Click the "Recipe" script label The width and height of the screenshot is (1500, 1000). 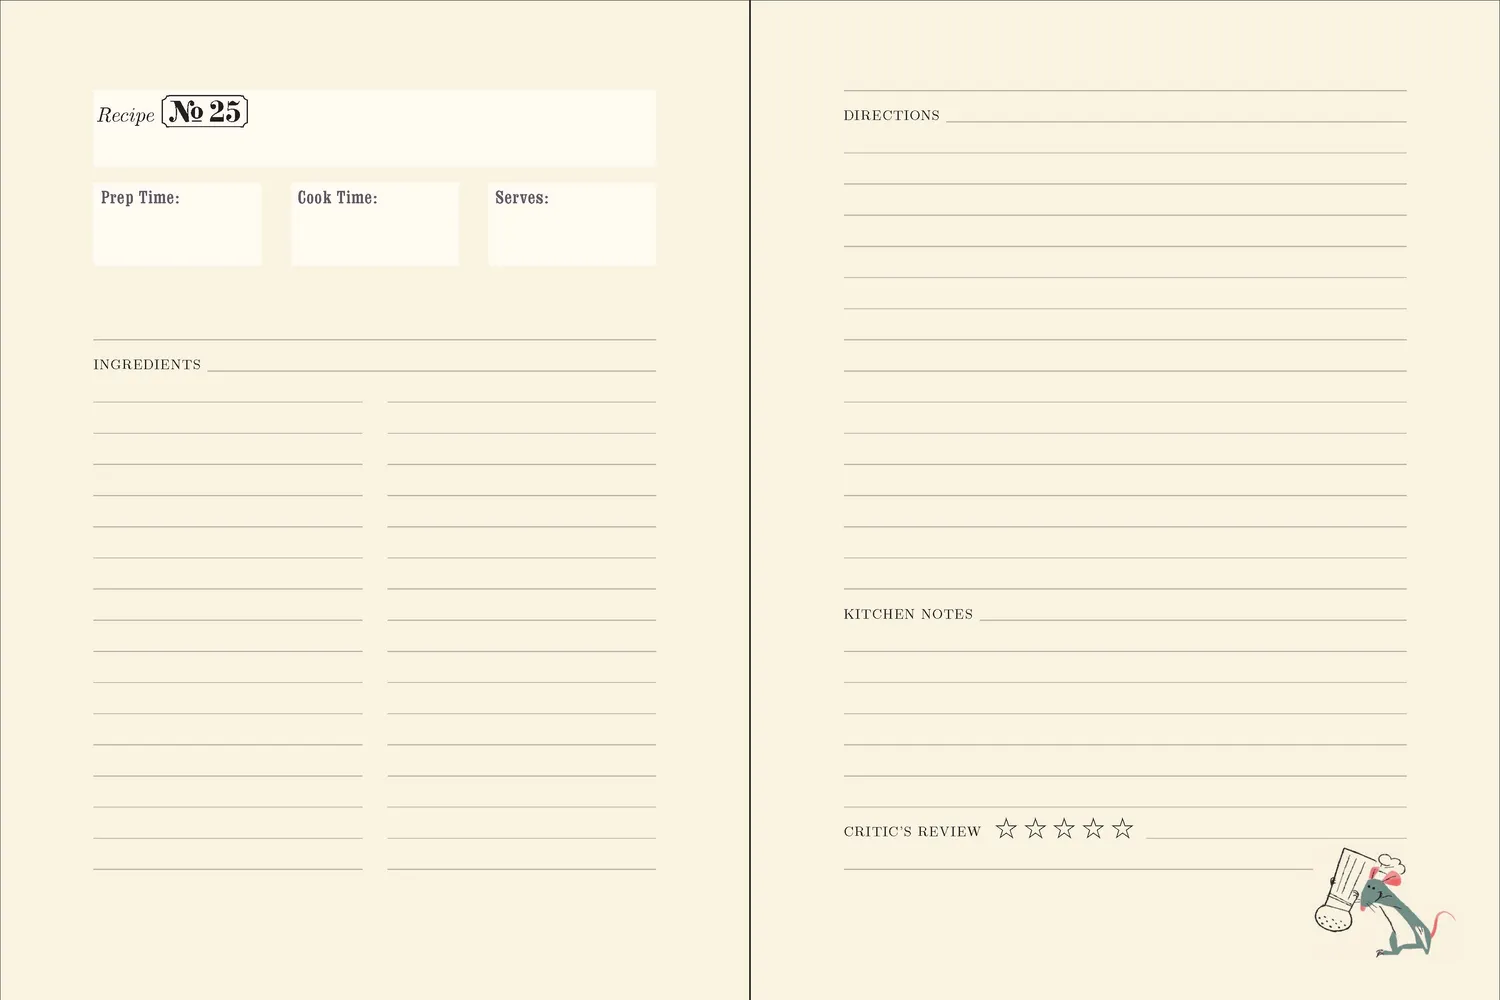pyautogui.click(x=126, y=115)
